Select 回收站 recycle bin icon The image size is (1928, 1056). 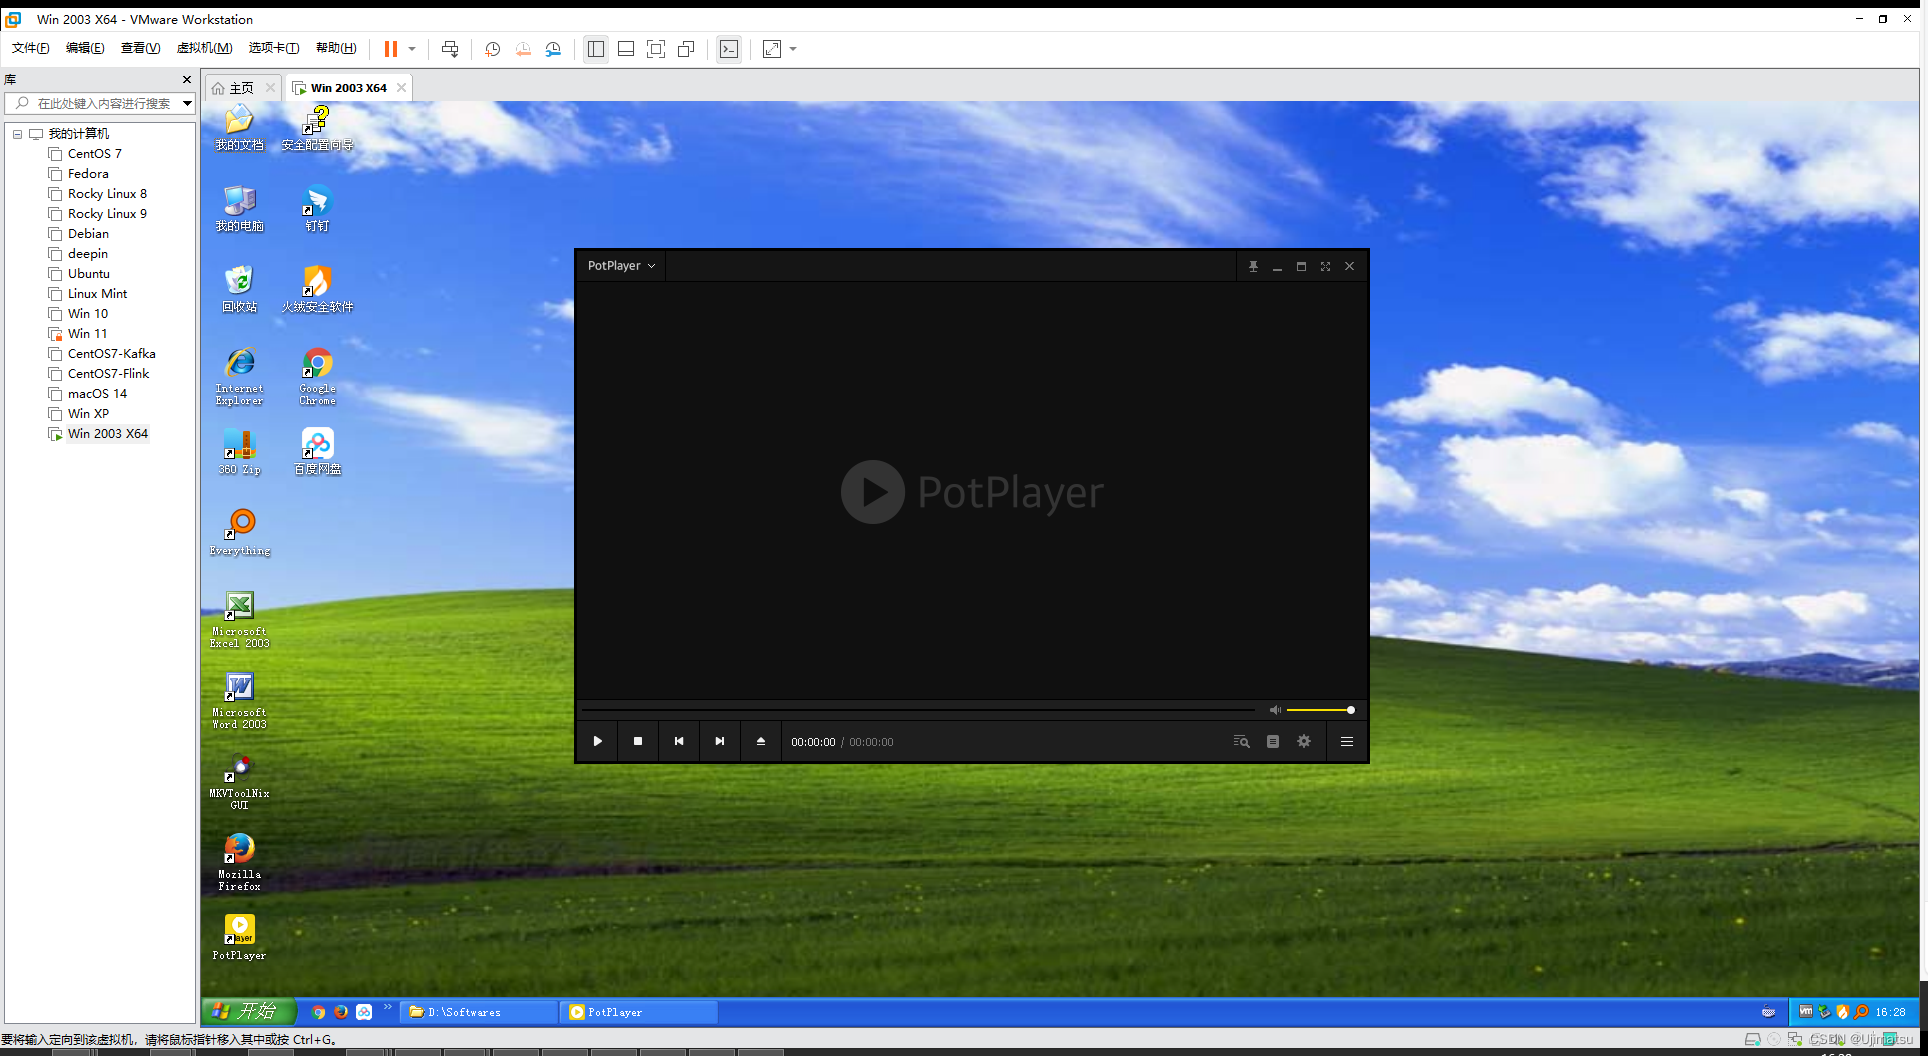click(240, 289)
